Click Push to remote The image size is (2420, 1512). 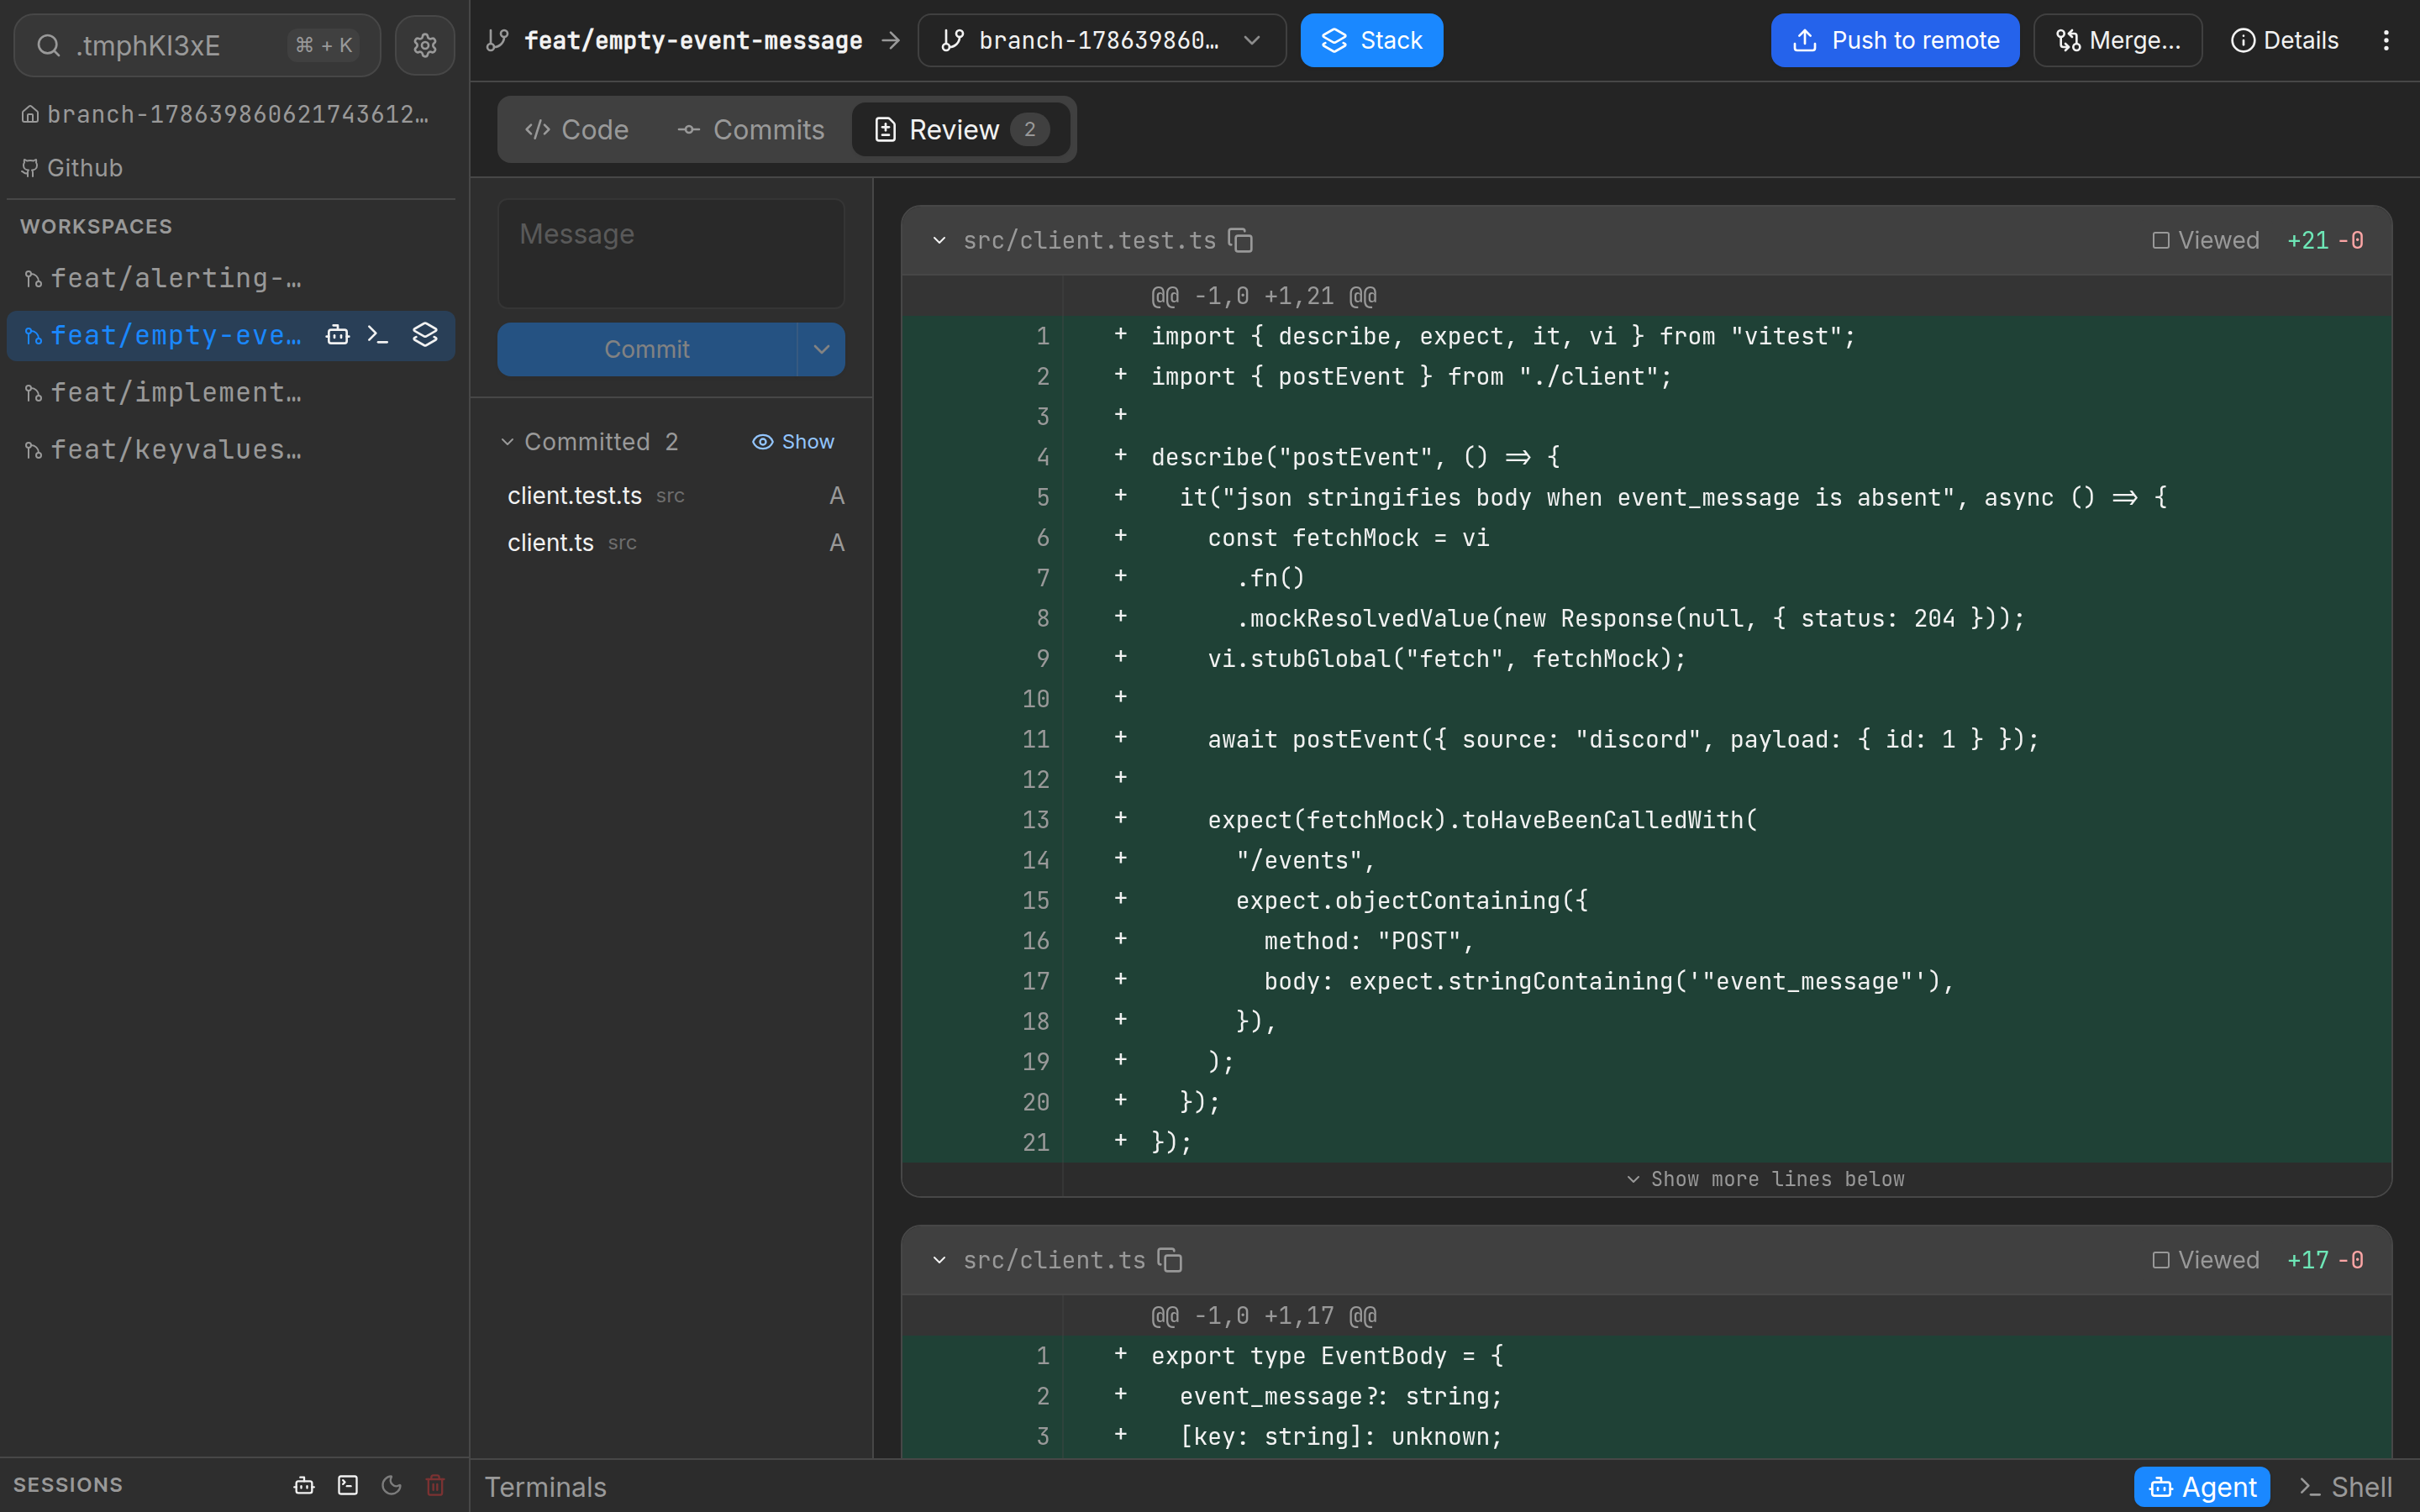[x=1895, y=40]
